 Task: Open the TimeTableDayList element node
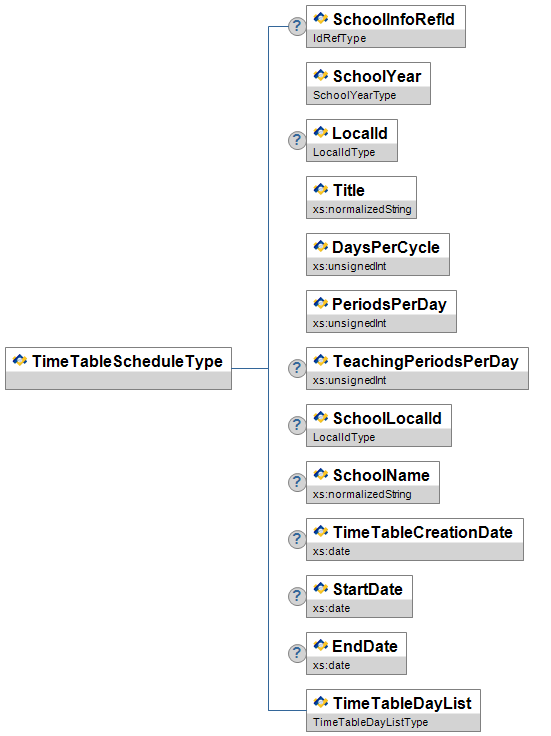[x=393, y=710]
